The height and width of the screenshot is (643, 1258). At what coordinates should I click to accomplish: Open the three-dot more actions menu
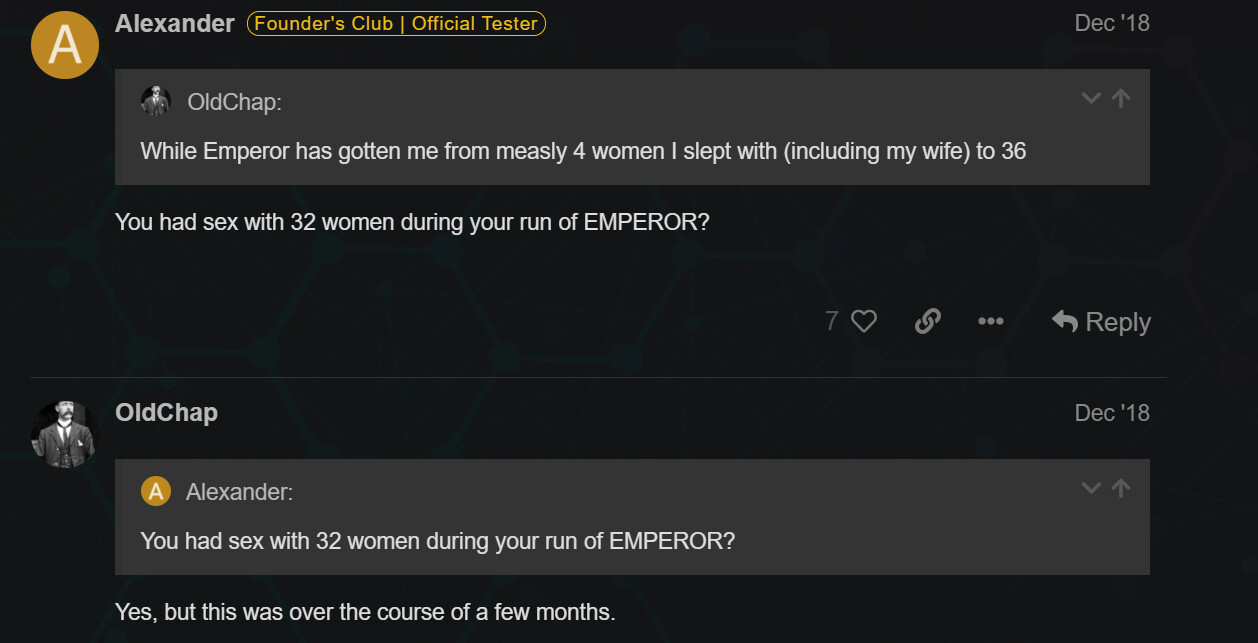click(x=990, y=321)
